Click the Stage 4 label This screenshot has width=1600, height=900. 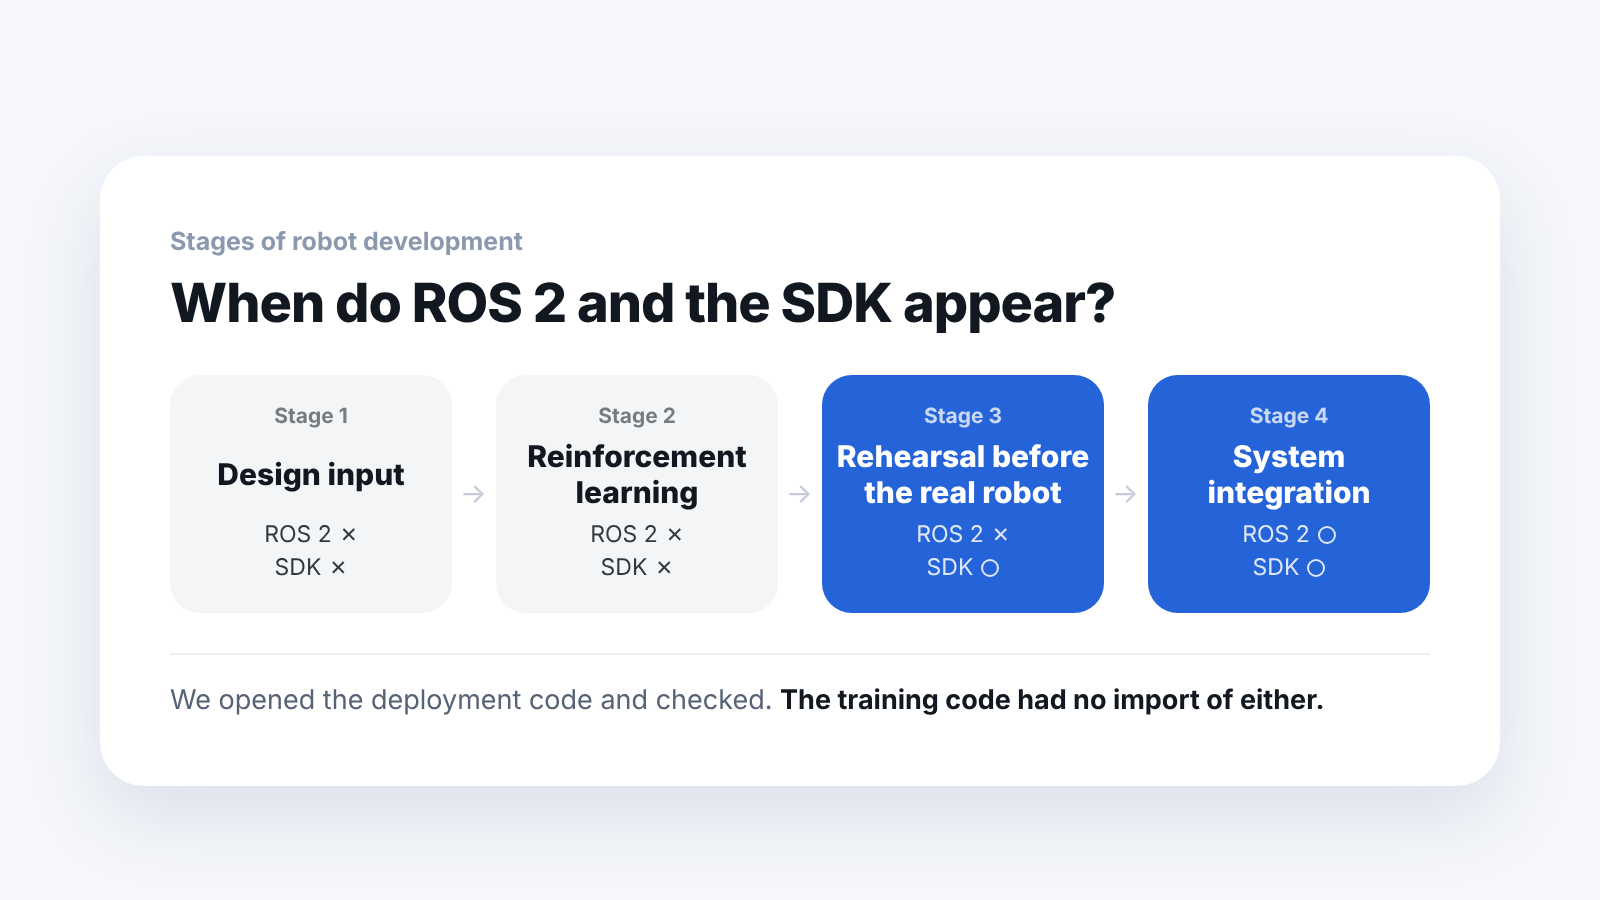click(1289, 416)
